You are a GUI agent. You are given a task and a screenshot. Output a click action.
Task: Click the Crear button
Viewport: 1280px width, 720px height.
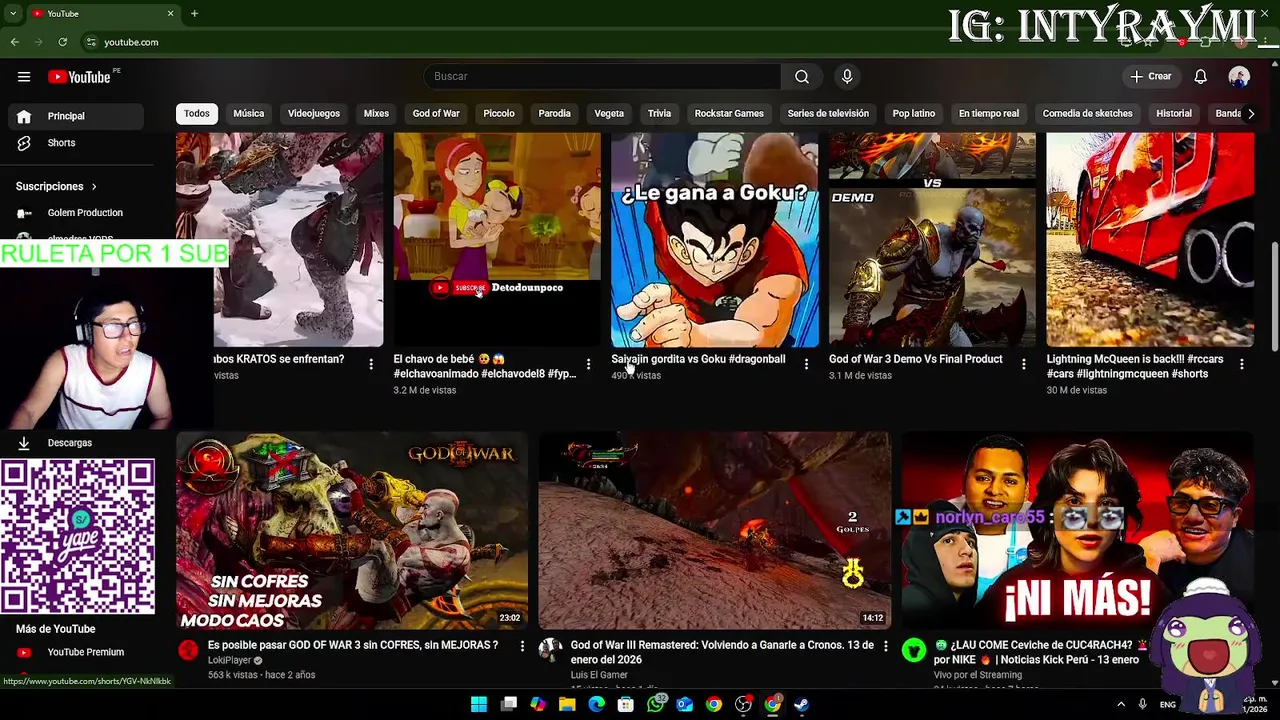click(x=1151, y=77)
